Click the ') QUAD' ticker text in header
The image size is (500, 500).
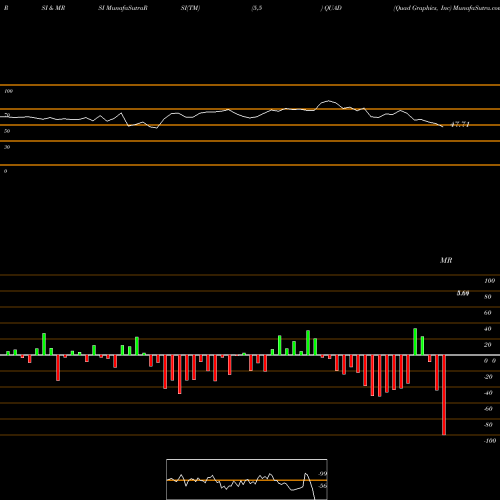331,8
